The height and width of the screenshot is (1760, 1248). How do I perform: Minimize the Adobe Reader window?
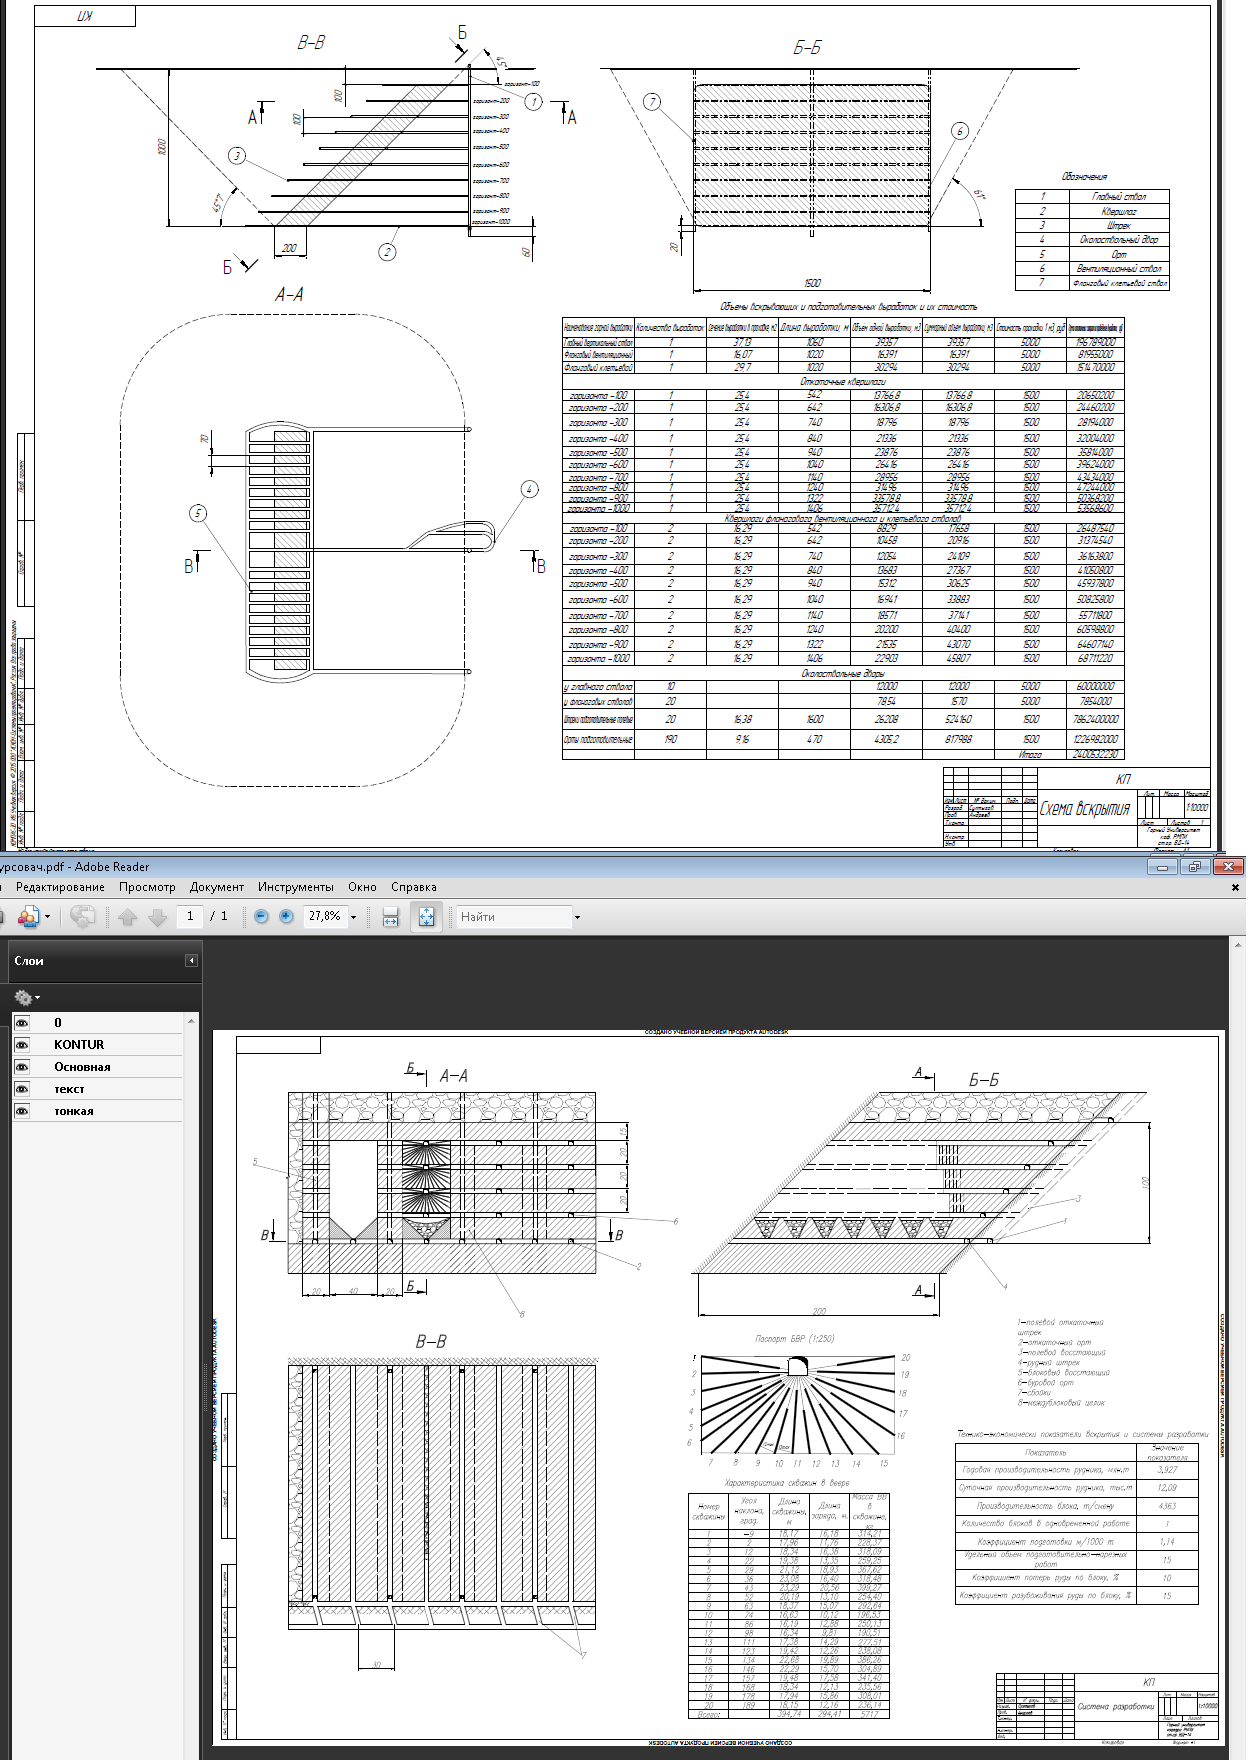[1162, 867]
